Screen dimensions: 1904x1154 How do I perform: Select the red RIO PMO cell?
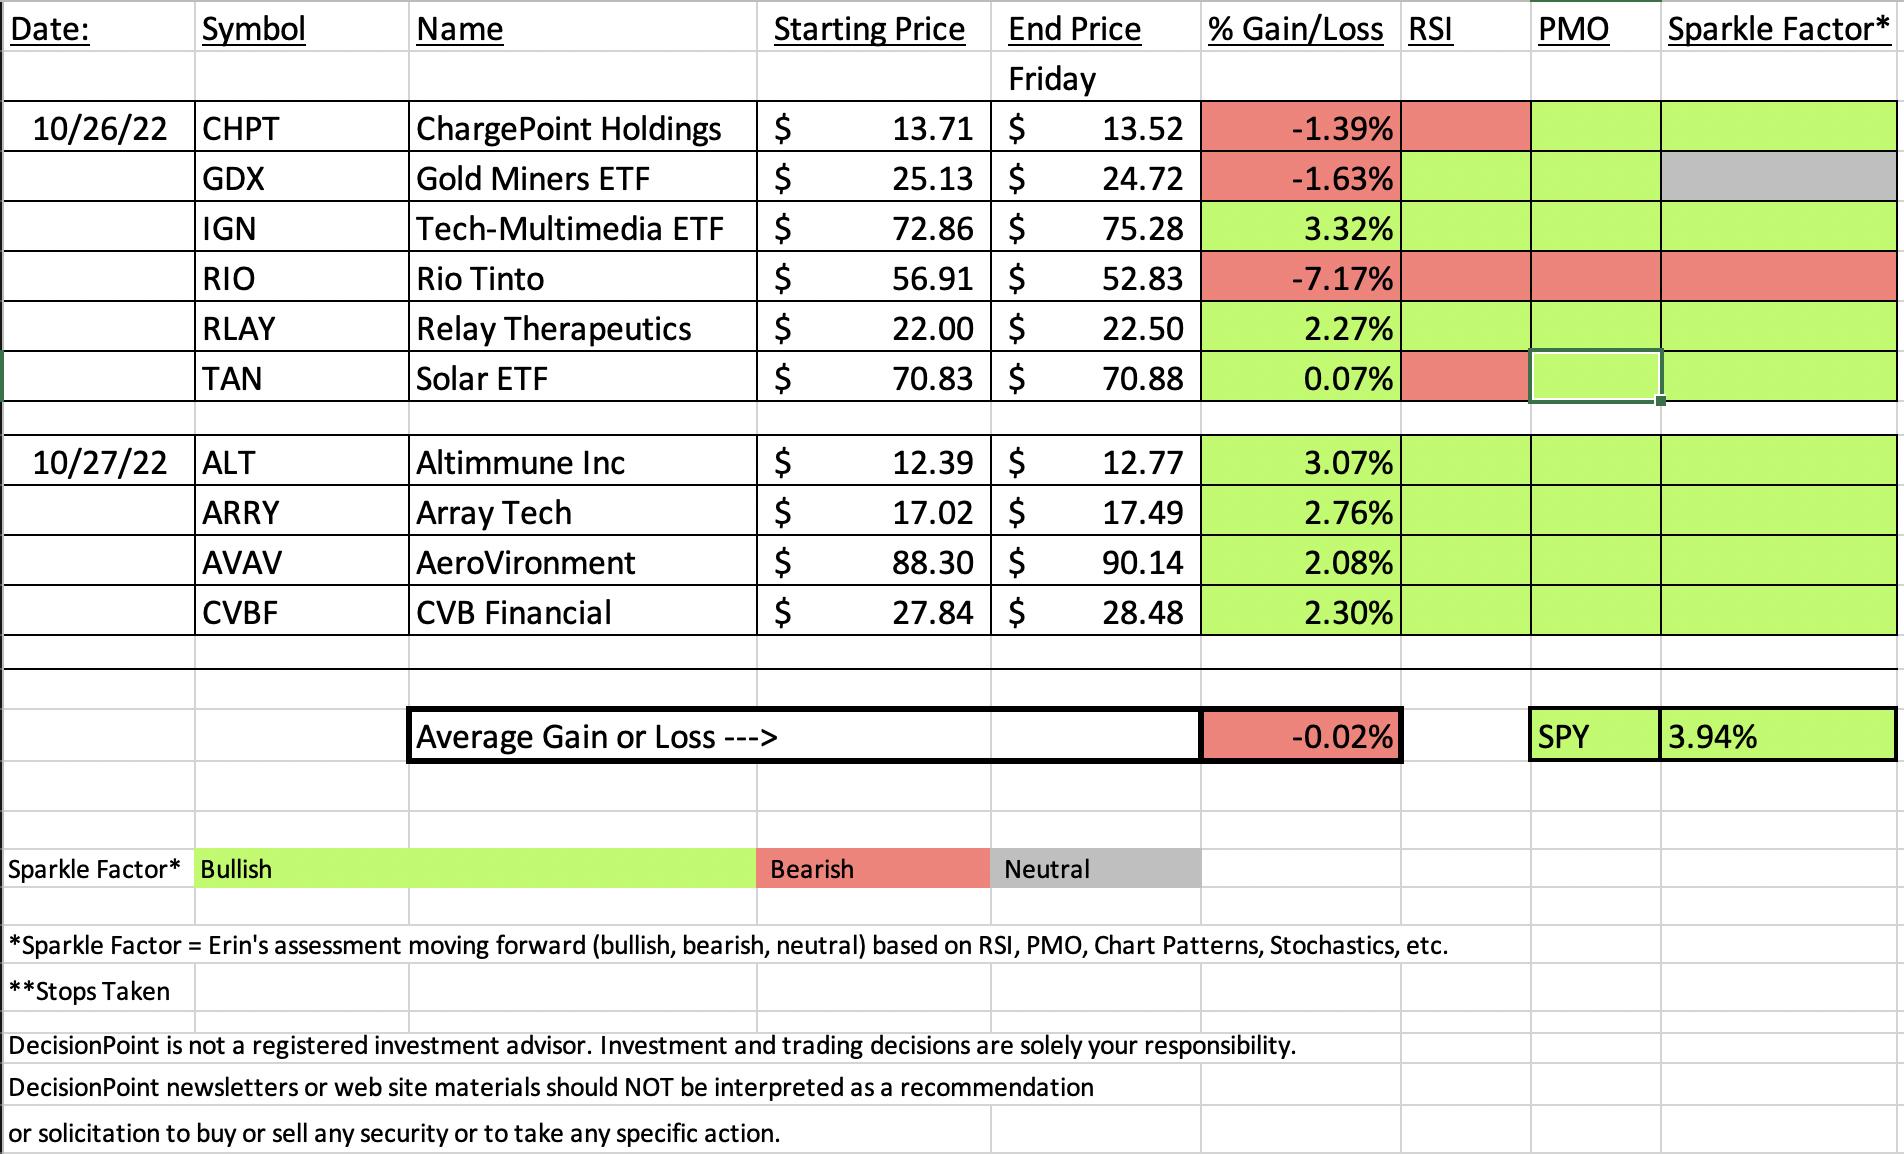click(1595, 278)
